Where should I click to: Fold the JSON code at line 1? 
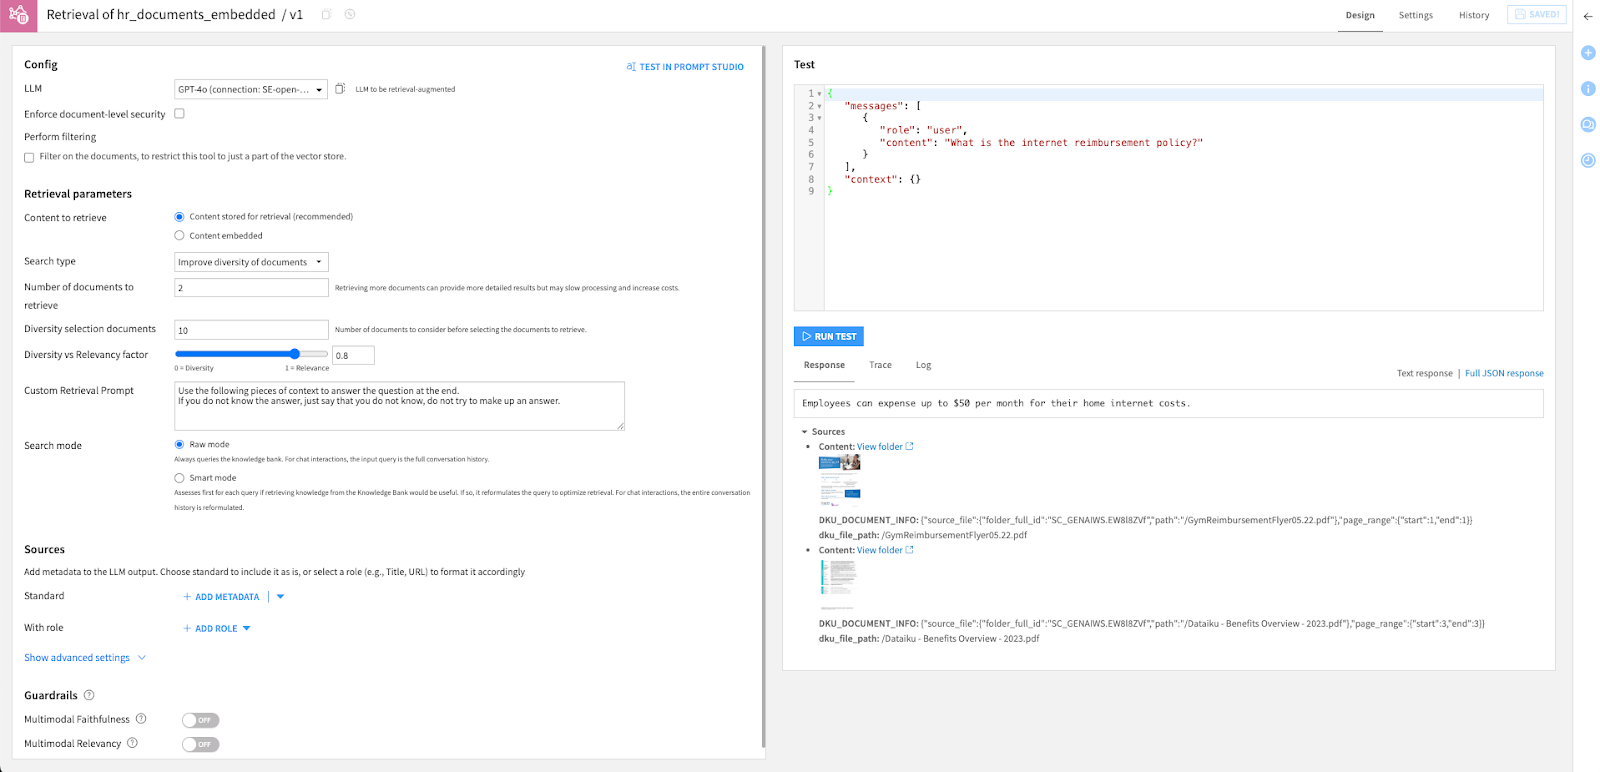pos(820,94)
